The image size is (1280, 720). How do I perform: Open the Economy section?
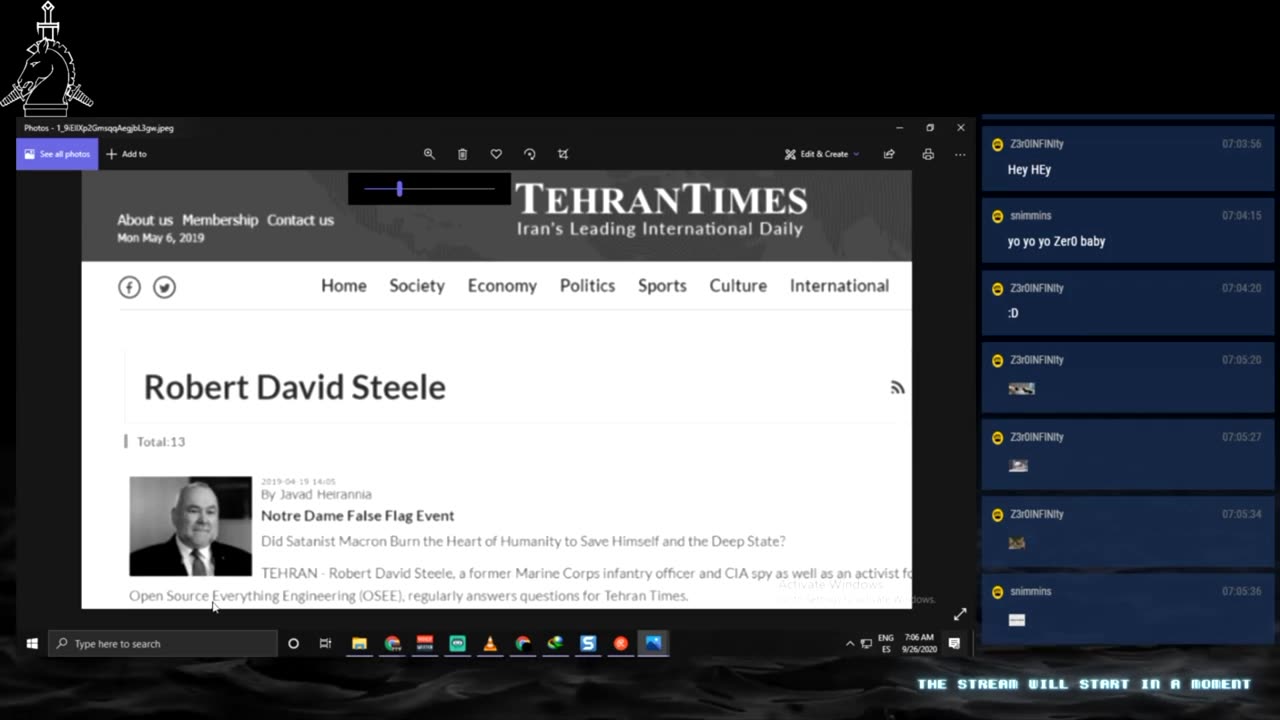tap(502, 286)
